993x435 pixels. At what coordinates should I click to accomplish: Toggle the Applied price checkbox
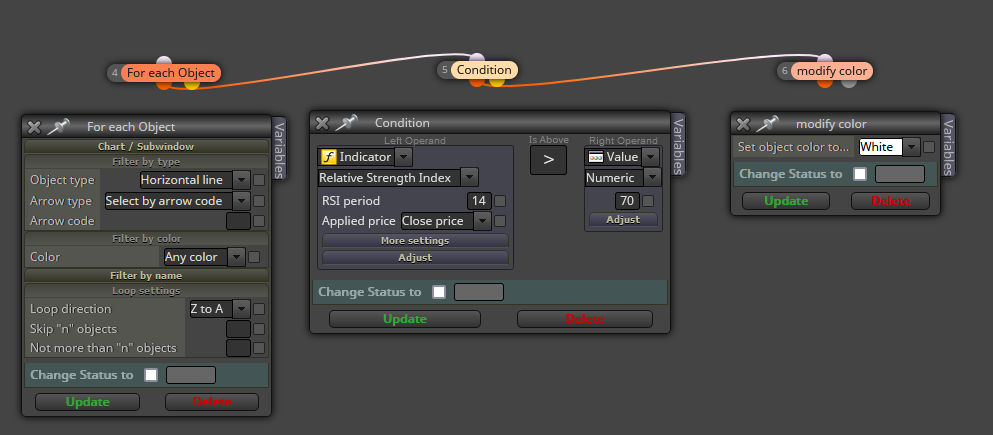(500, 221)
